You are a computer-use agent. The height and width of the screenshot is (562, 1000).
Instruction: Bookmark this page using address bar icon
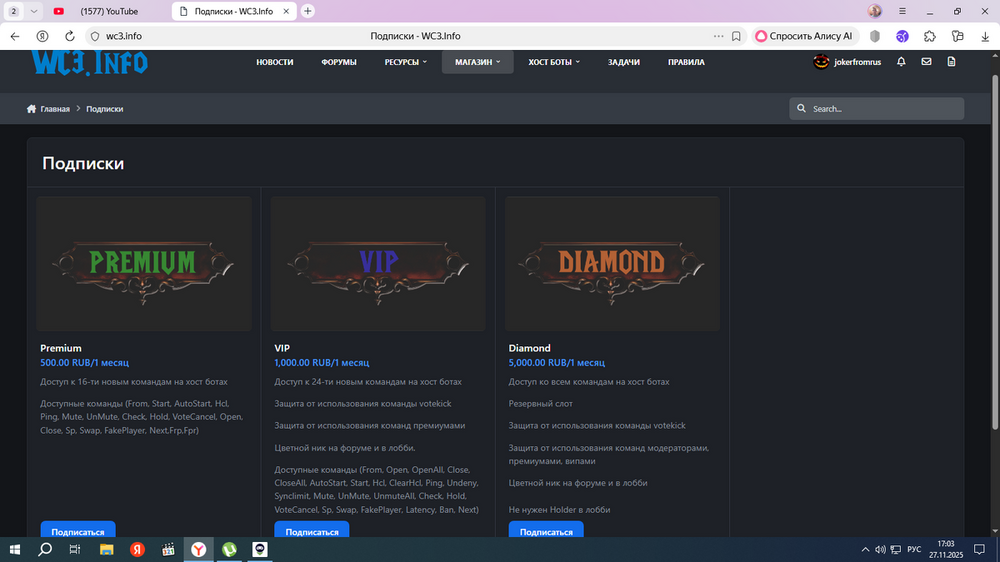736,36
